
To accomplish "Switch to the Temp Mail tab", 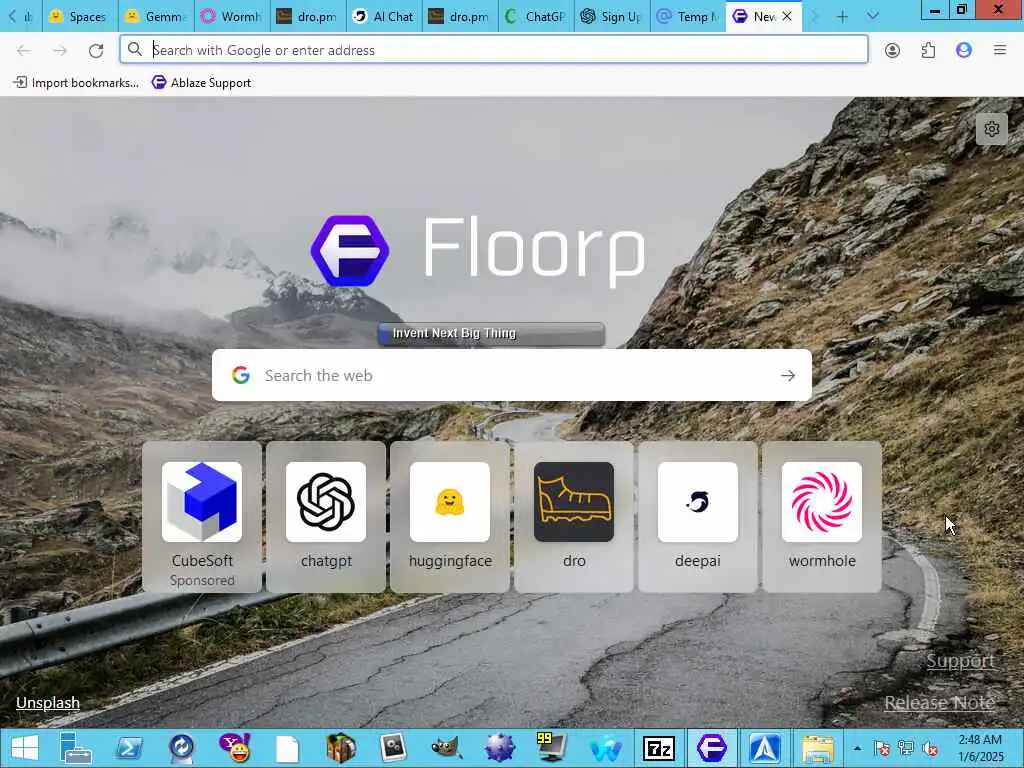I will point(688,16).
